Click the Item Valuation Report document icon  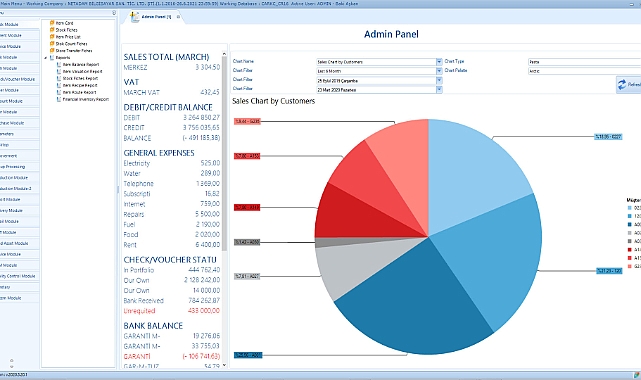59,72
